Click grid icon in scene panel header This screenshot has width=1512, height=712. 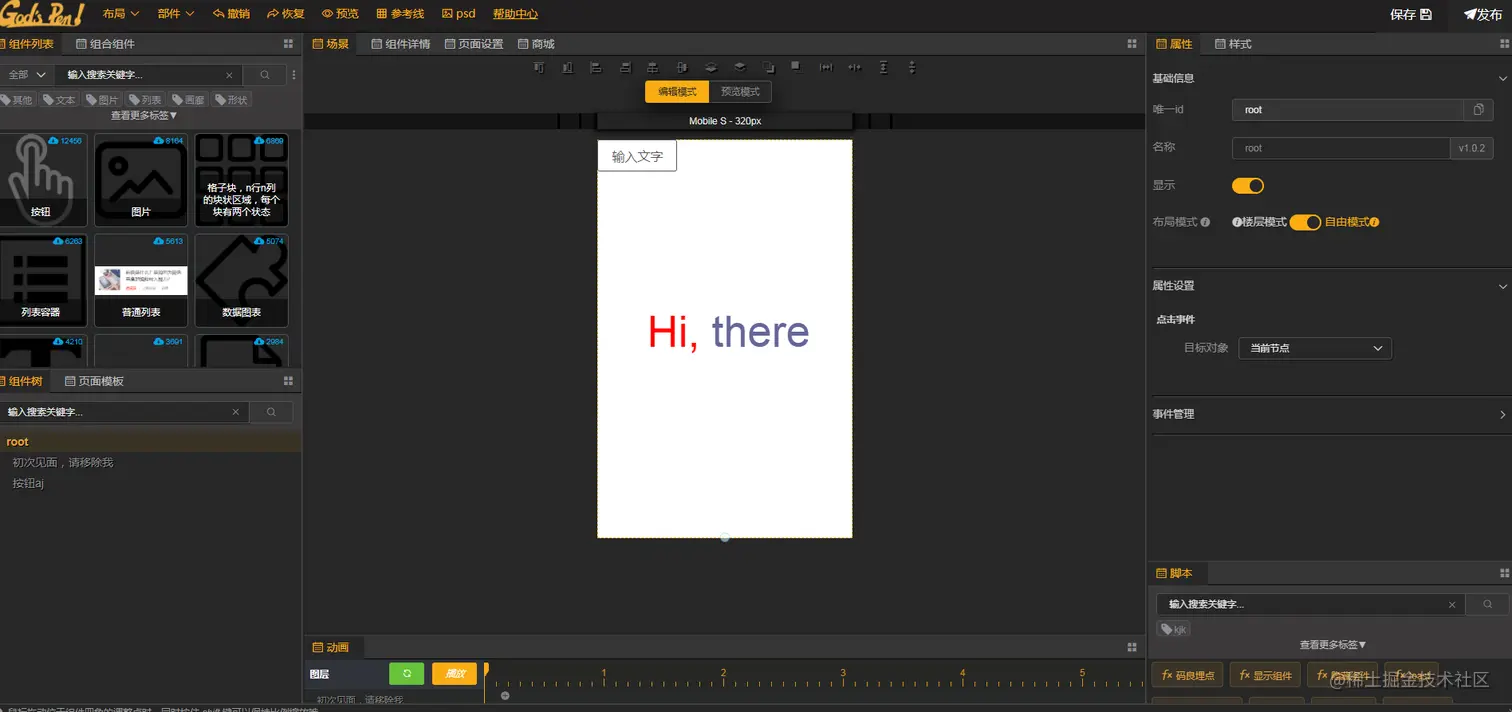[1133, 44]
